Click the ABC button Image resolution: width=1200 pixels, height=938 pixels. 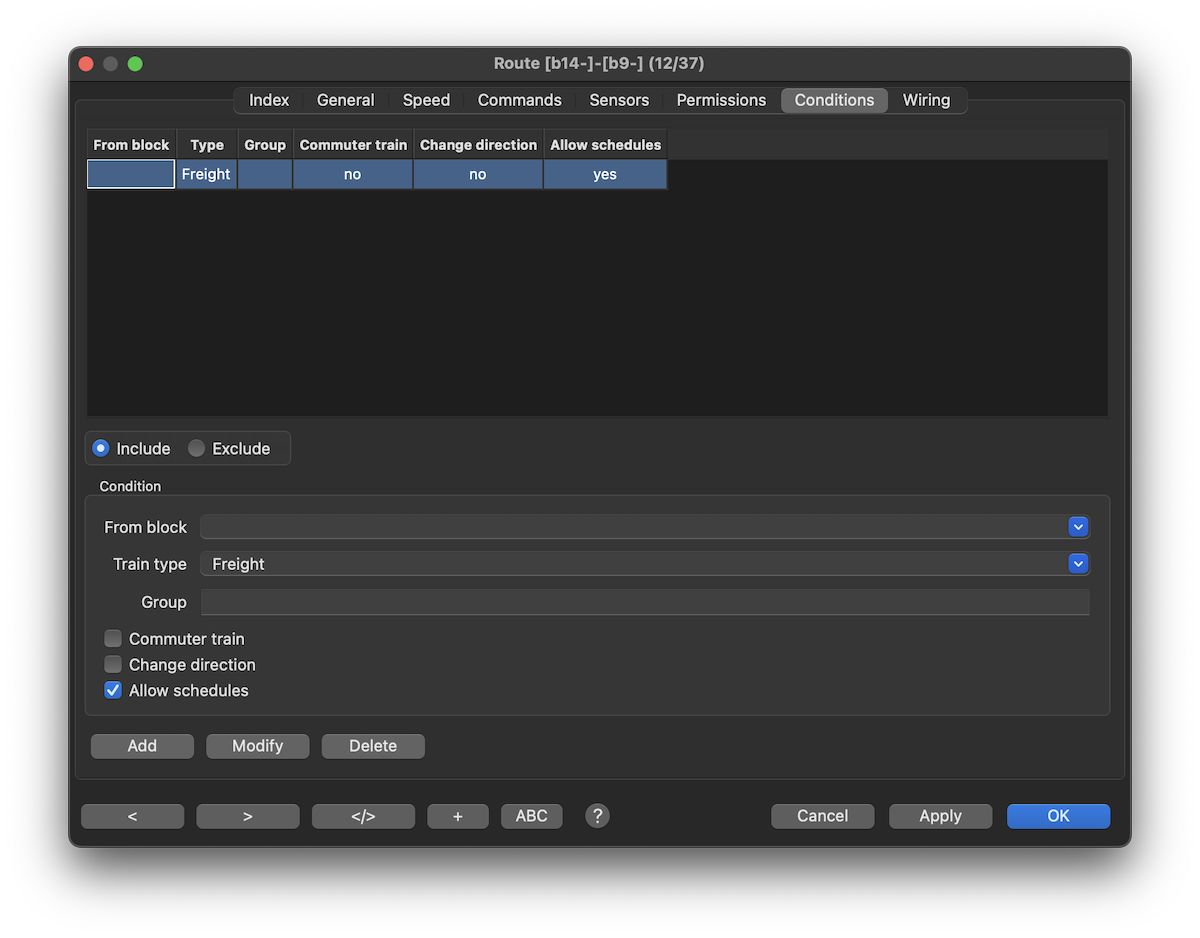coord(531,816)
